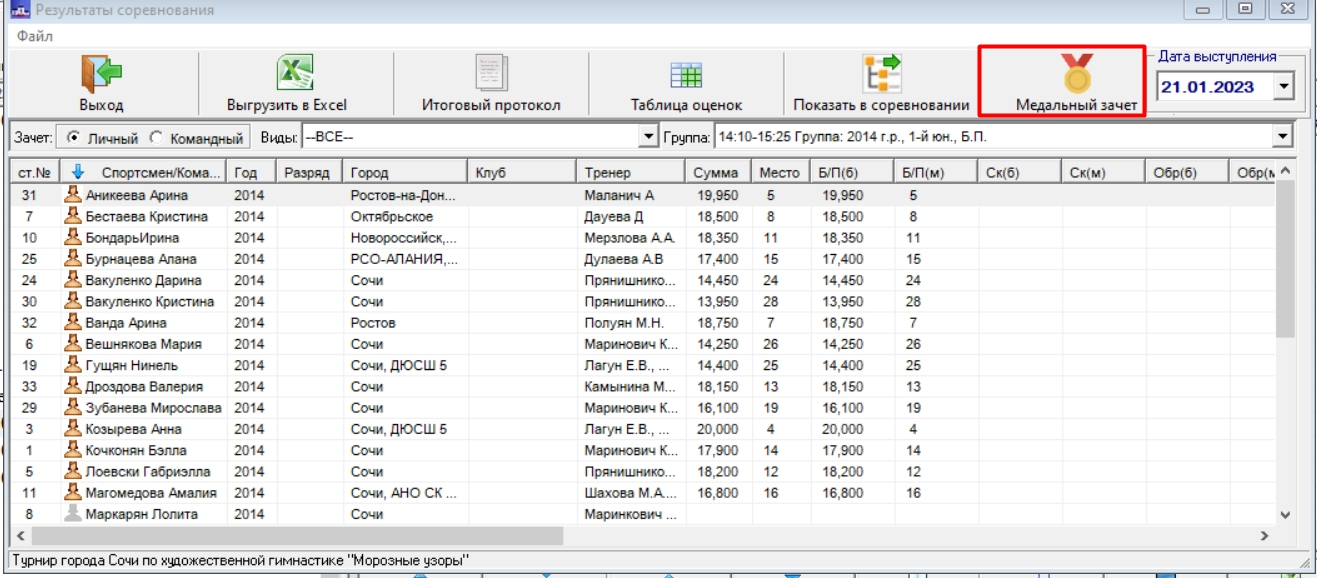Screen dimensions: 1317x578
Task: Sort by the Место column header
Action: point(779,173)
